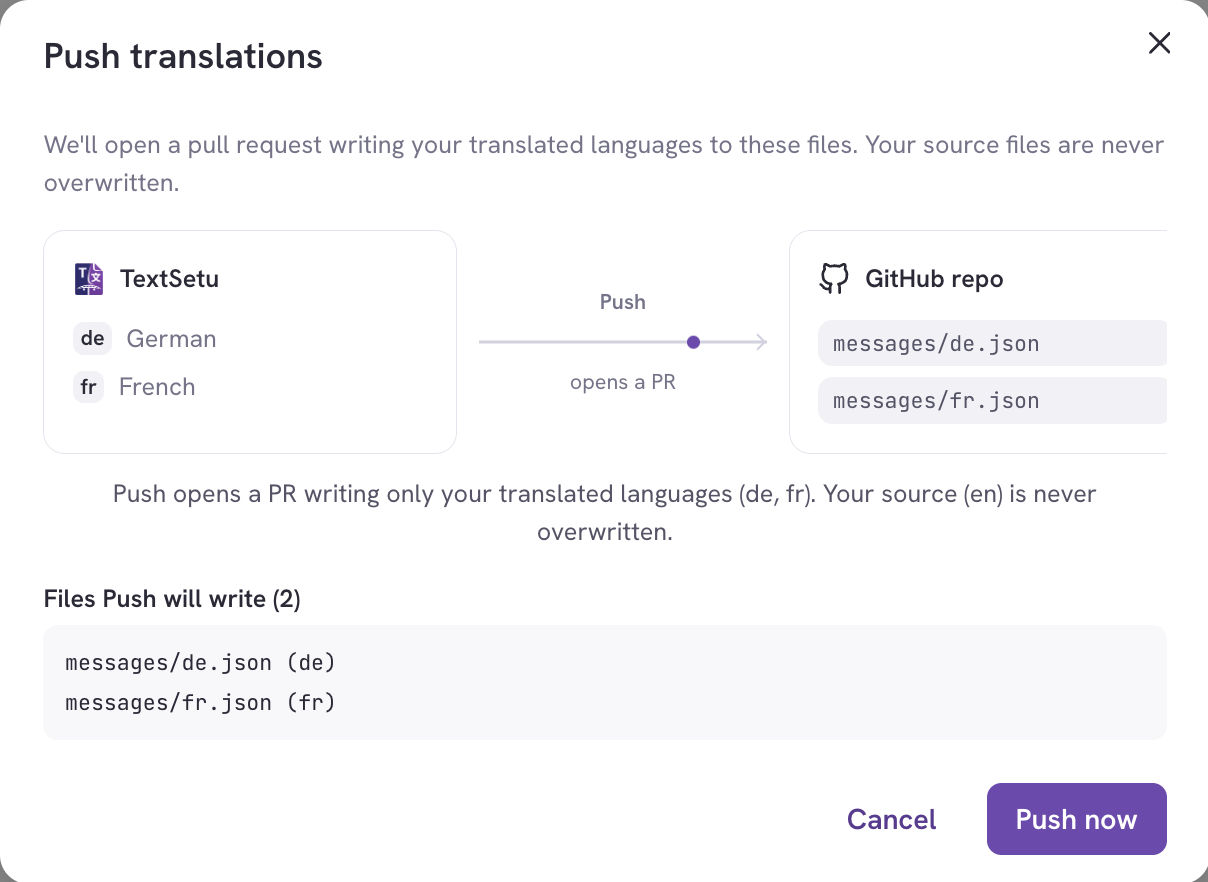1208x882 pixels.
Task: Select the 'fr' language badge
Action: tap(88, 387)
